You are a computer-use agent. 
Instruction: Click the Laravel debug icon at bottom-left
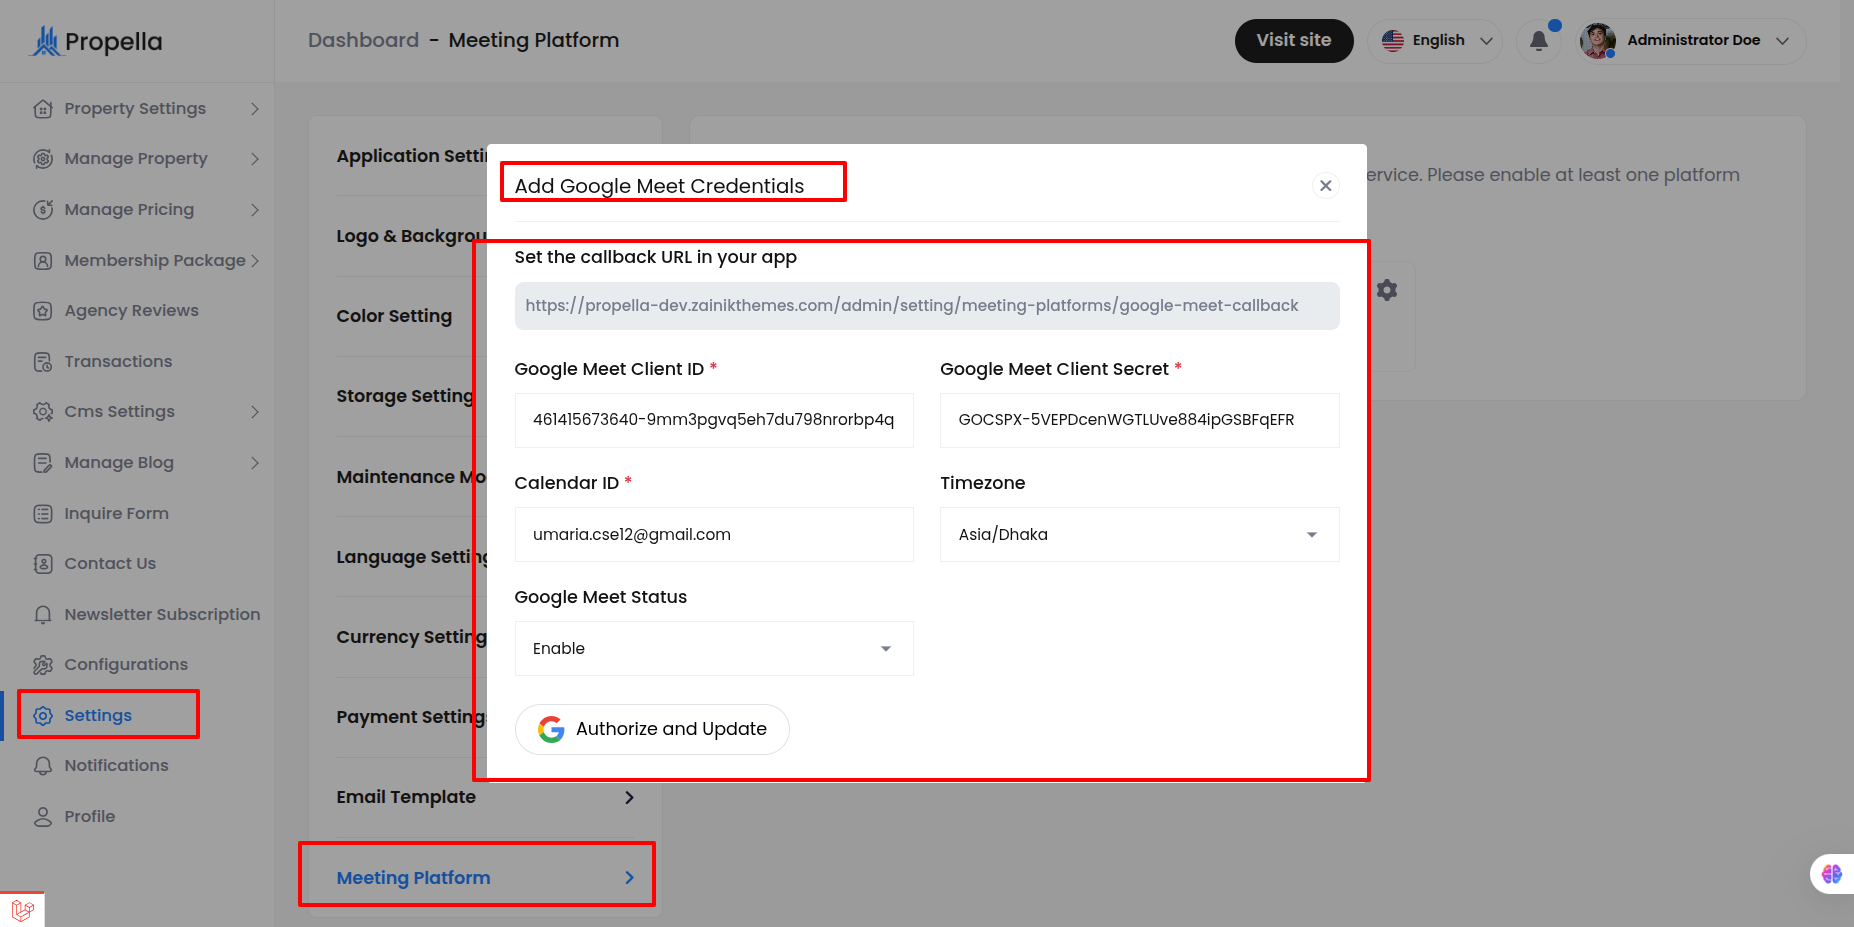pyautogui.click(x=22, y=910)
